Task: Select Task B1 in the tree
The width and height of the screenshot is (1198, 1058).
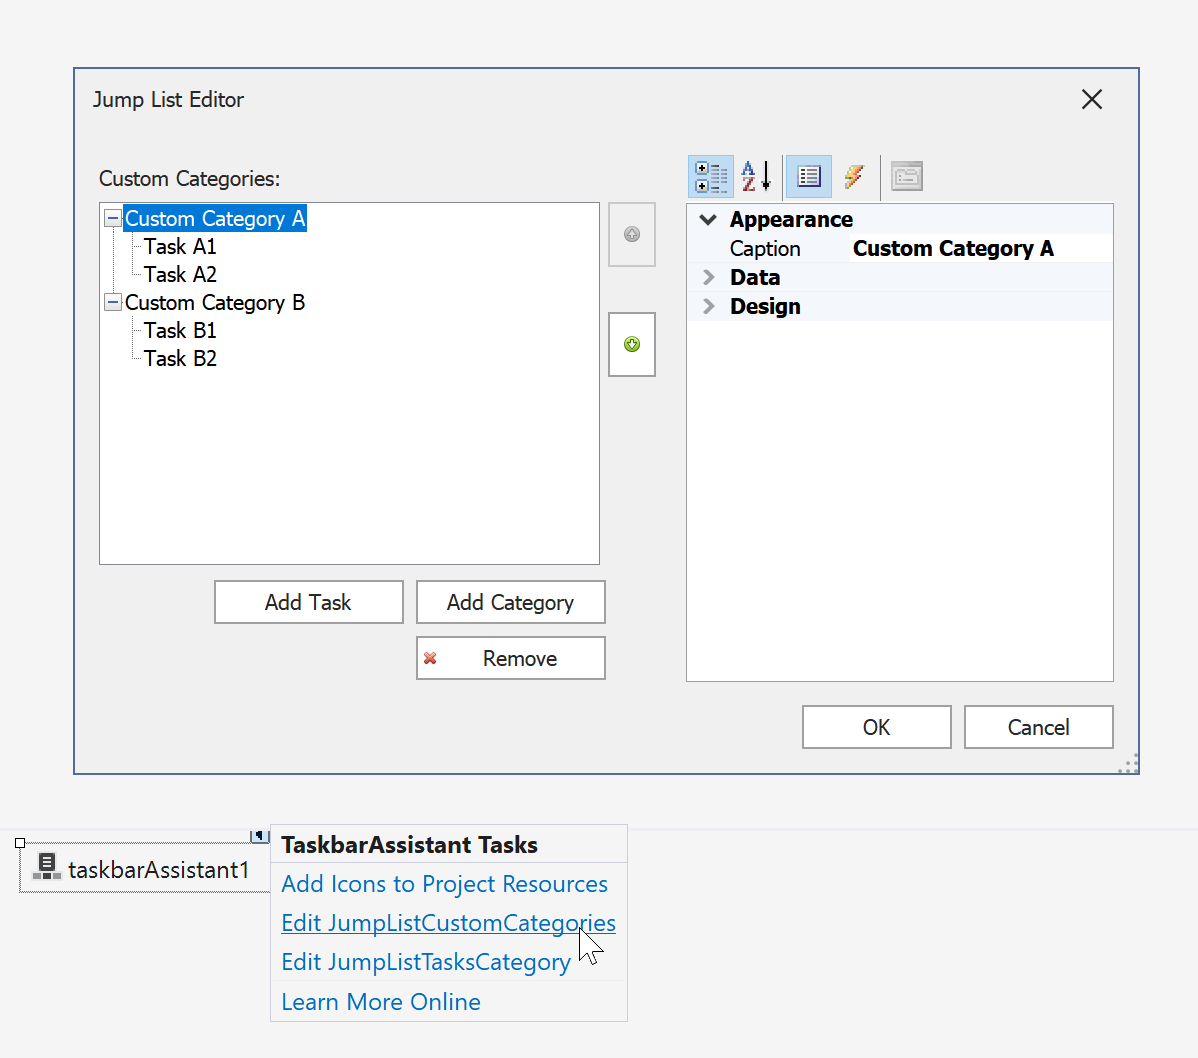Action: pyautogui.click(x=180, y=330)
